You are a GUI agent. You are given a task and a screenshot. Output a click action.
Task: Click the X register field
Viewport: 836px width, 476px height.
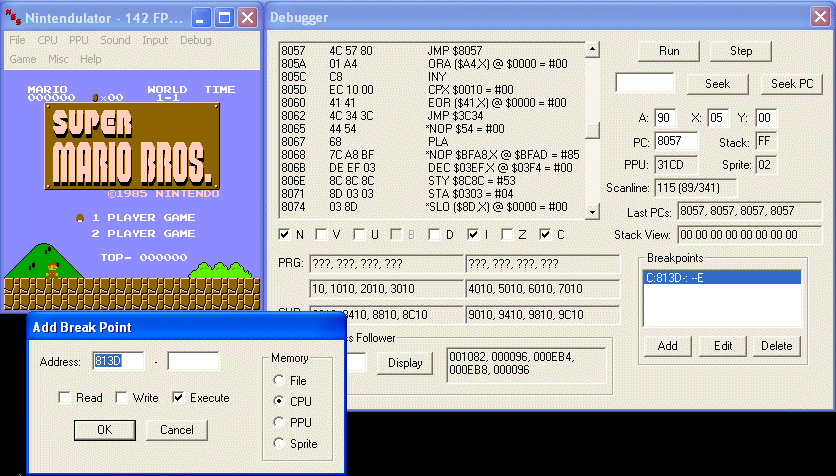[718, 118]
